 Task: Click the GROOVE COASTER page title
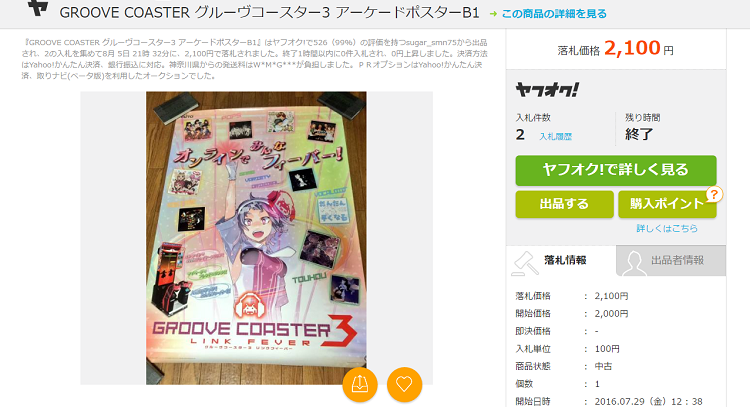pyautogui.click(x=269, y=13)
